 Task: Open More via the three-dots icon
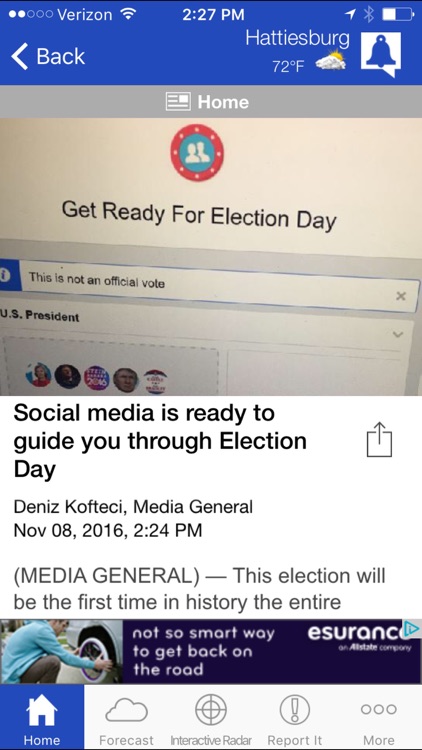tap(378, 709)
